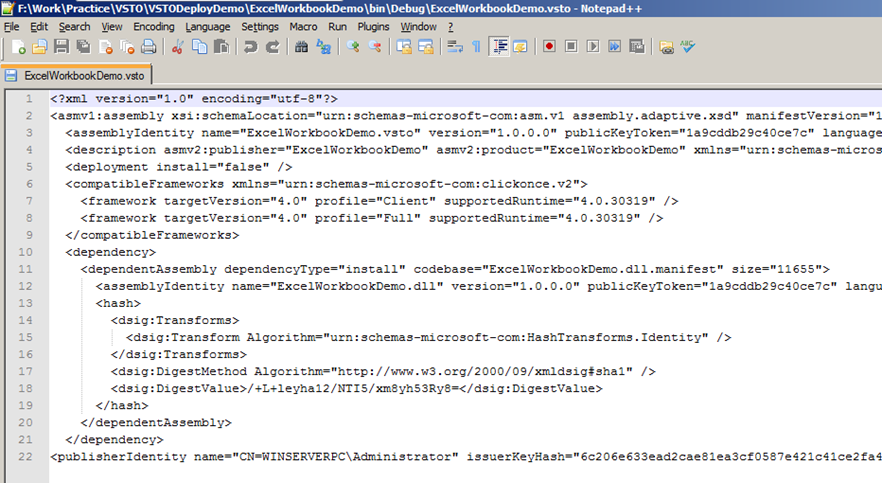
Task: Click the Open file folder icon
Action: (39, 47)
